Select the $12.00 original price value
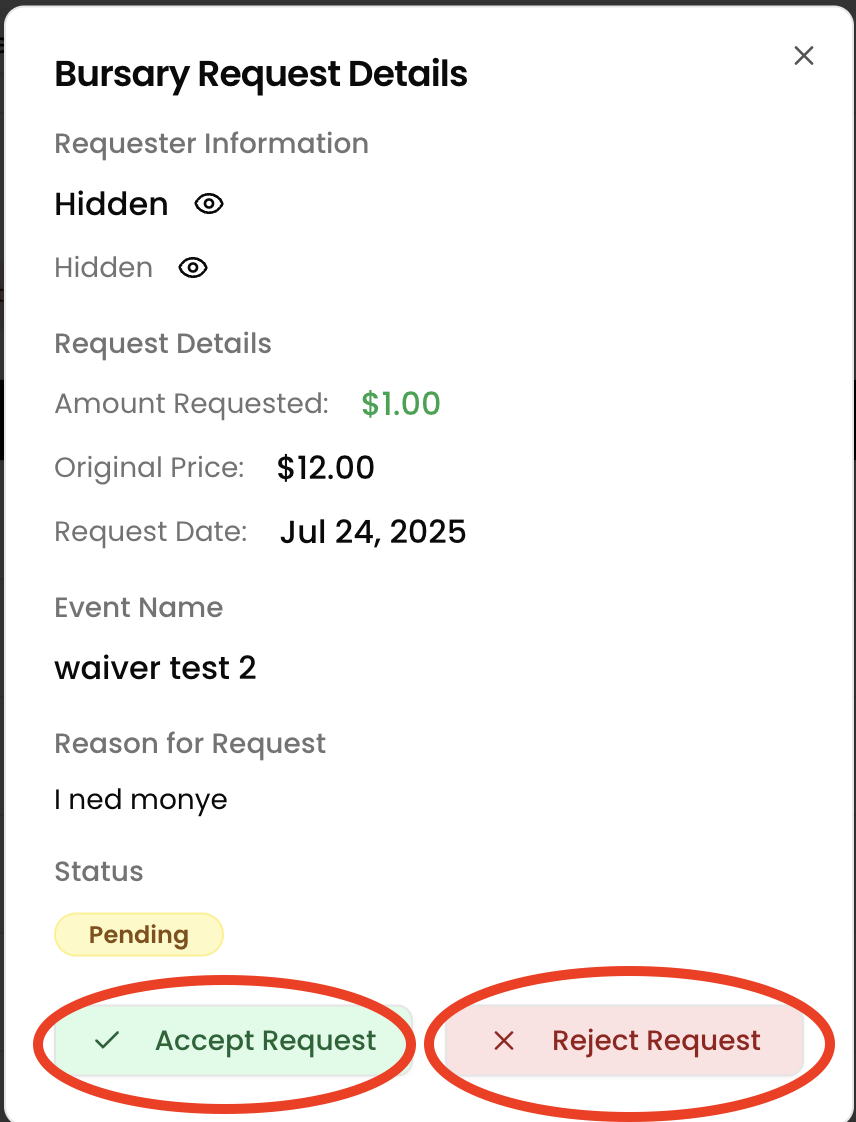 click(326, 468)
